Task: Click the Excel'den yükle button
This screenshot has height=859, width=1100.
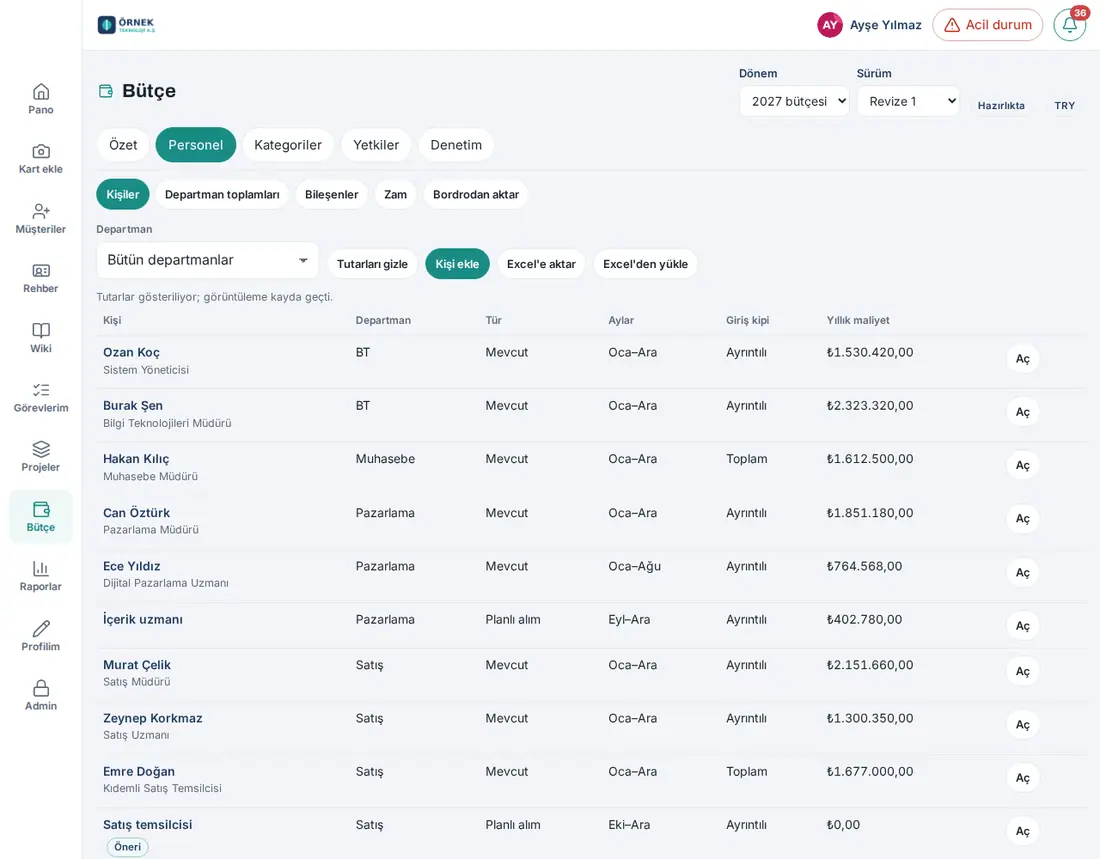Action: point(645,264)
